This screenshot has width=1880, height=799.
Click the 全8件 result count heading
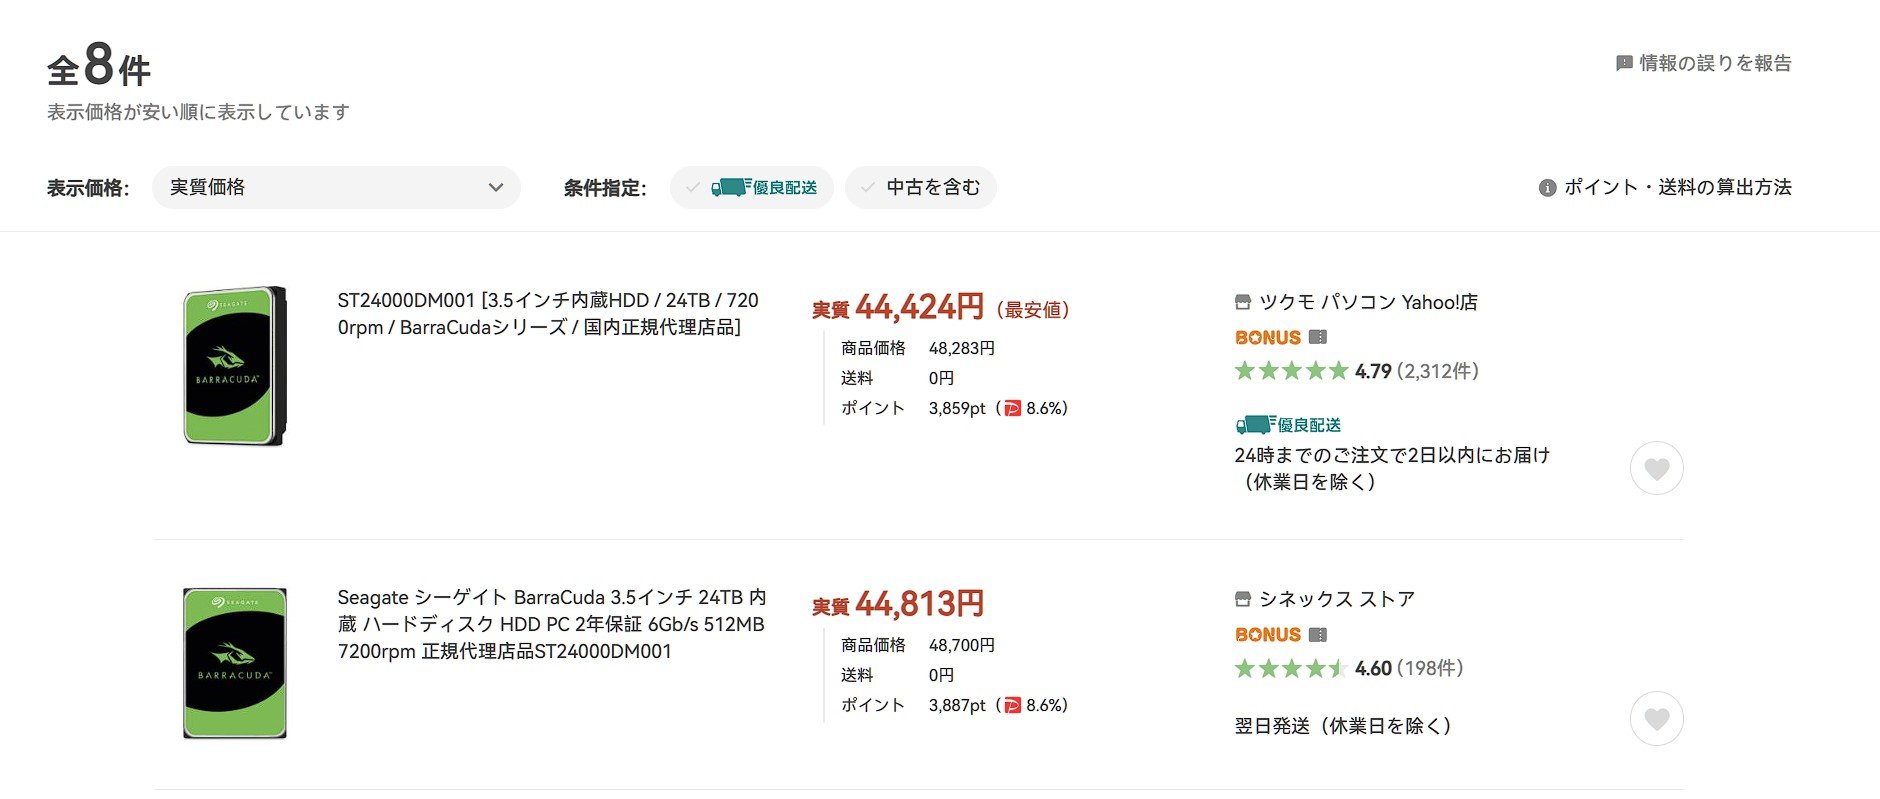click(x=99, y=66)
